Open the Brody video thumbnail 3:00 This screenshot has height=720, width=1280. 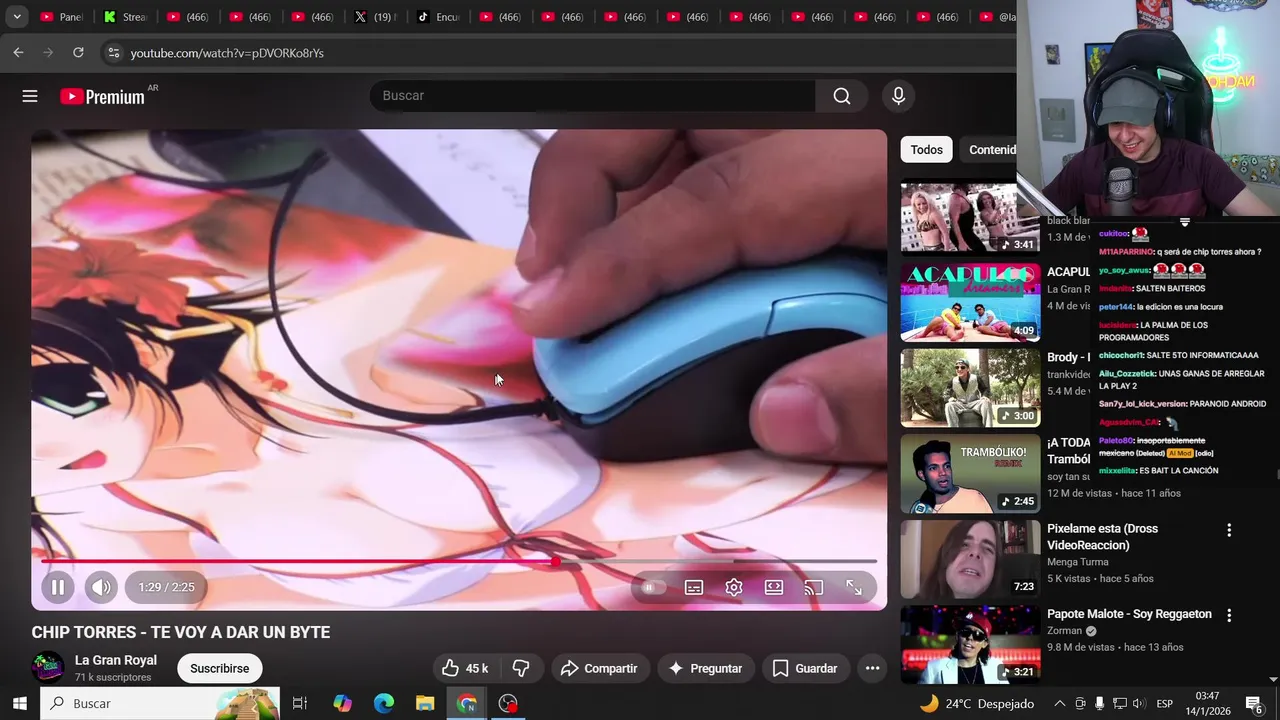(970, 388)
